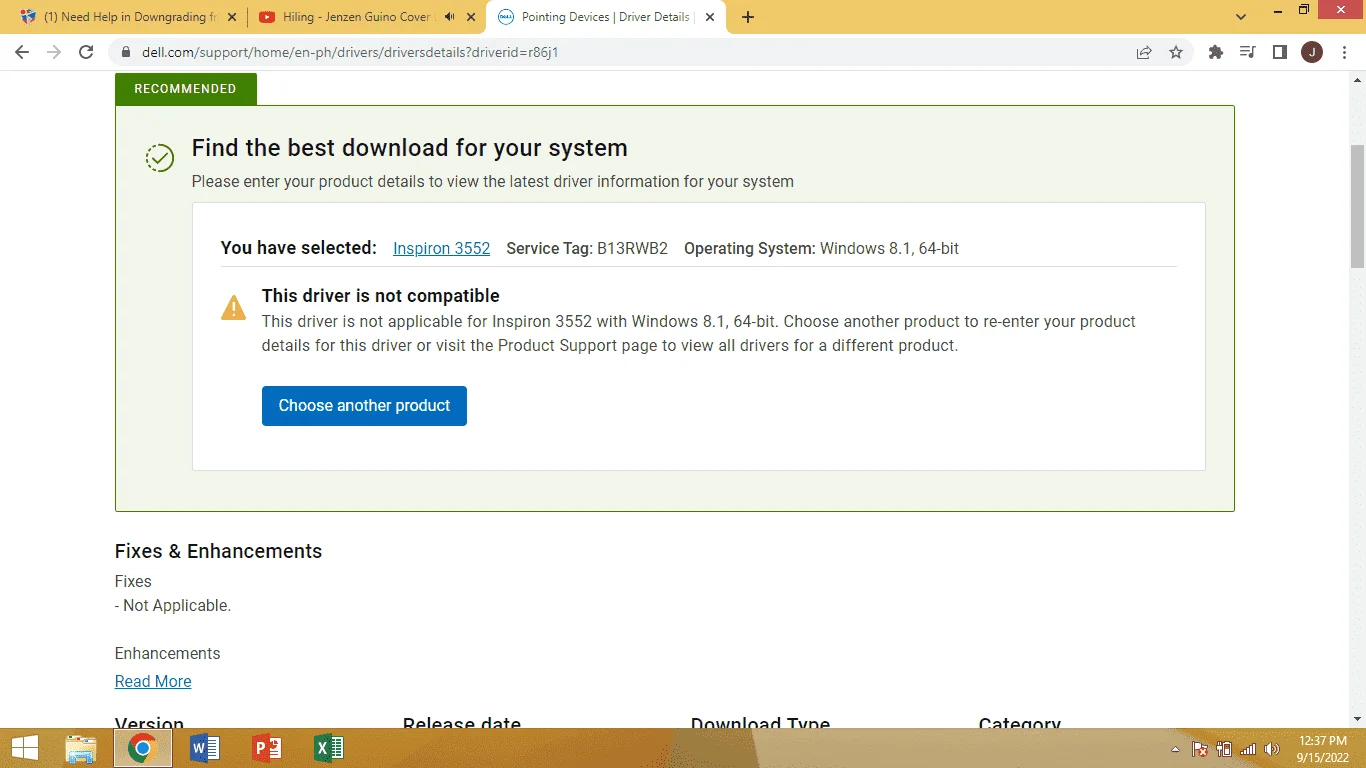The height and width of the screenshot is (768, 1366).
Task: Click the browser forward arrow
Action: point(54,52)
